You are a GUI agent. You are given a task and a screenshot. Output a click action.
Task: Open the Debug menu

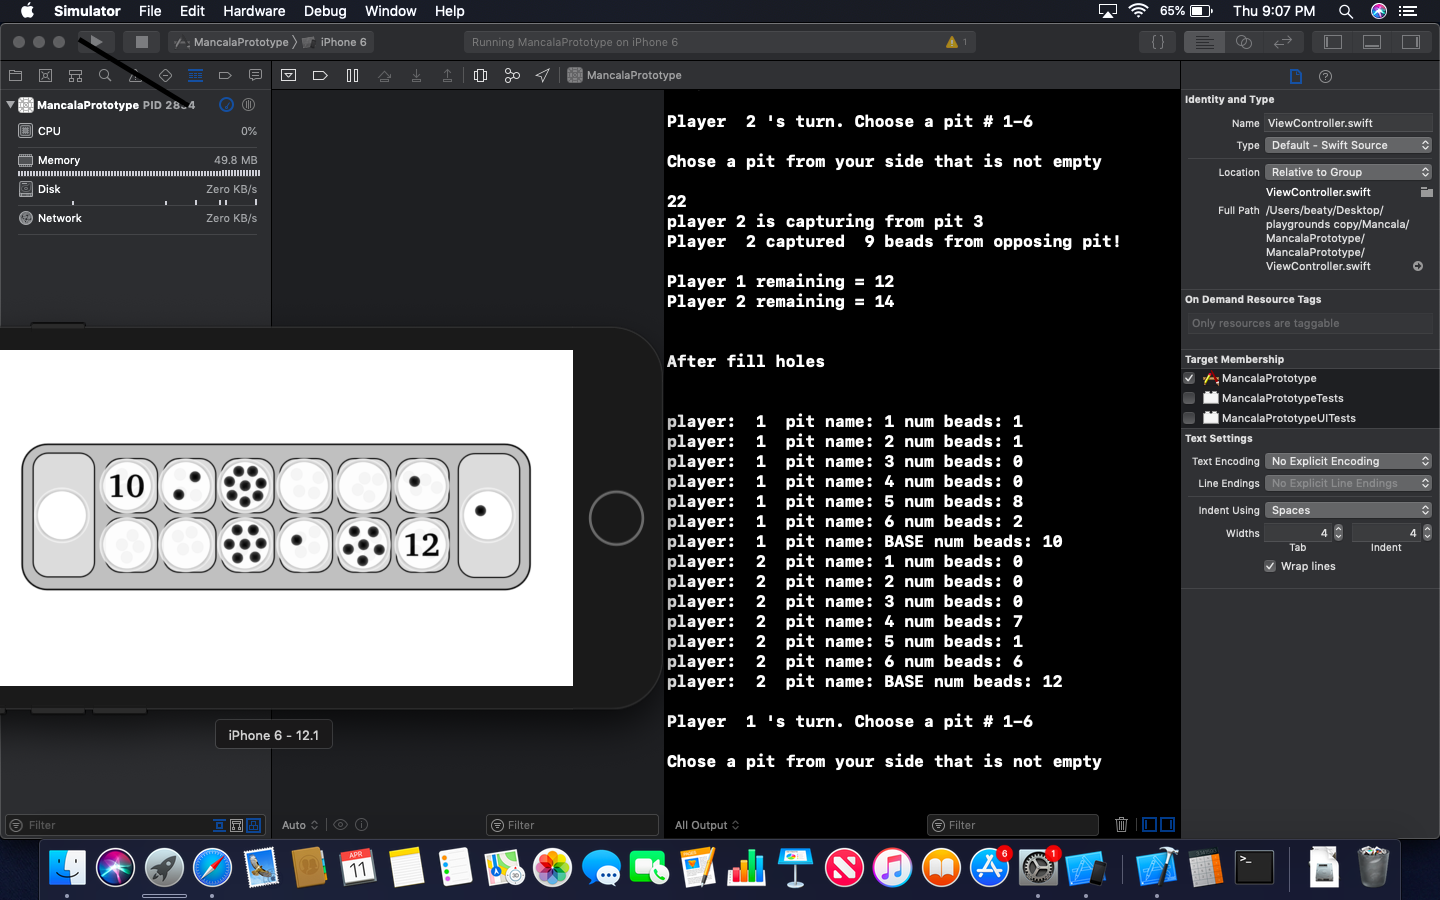(x=325, y=11)
